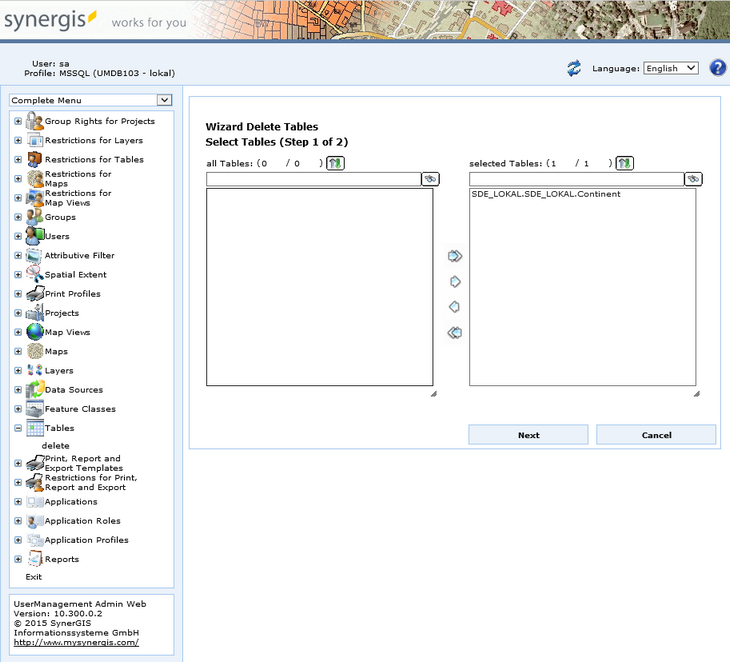Viewport: 730px width, 662px height.
Task: Select delete under Tables menu
Action: point(55,446)
